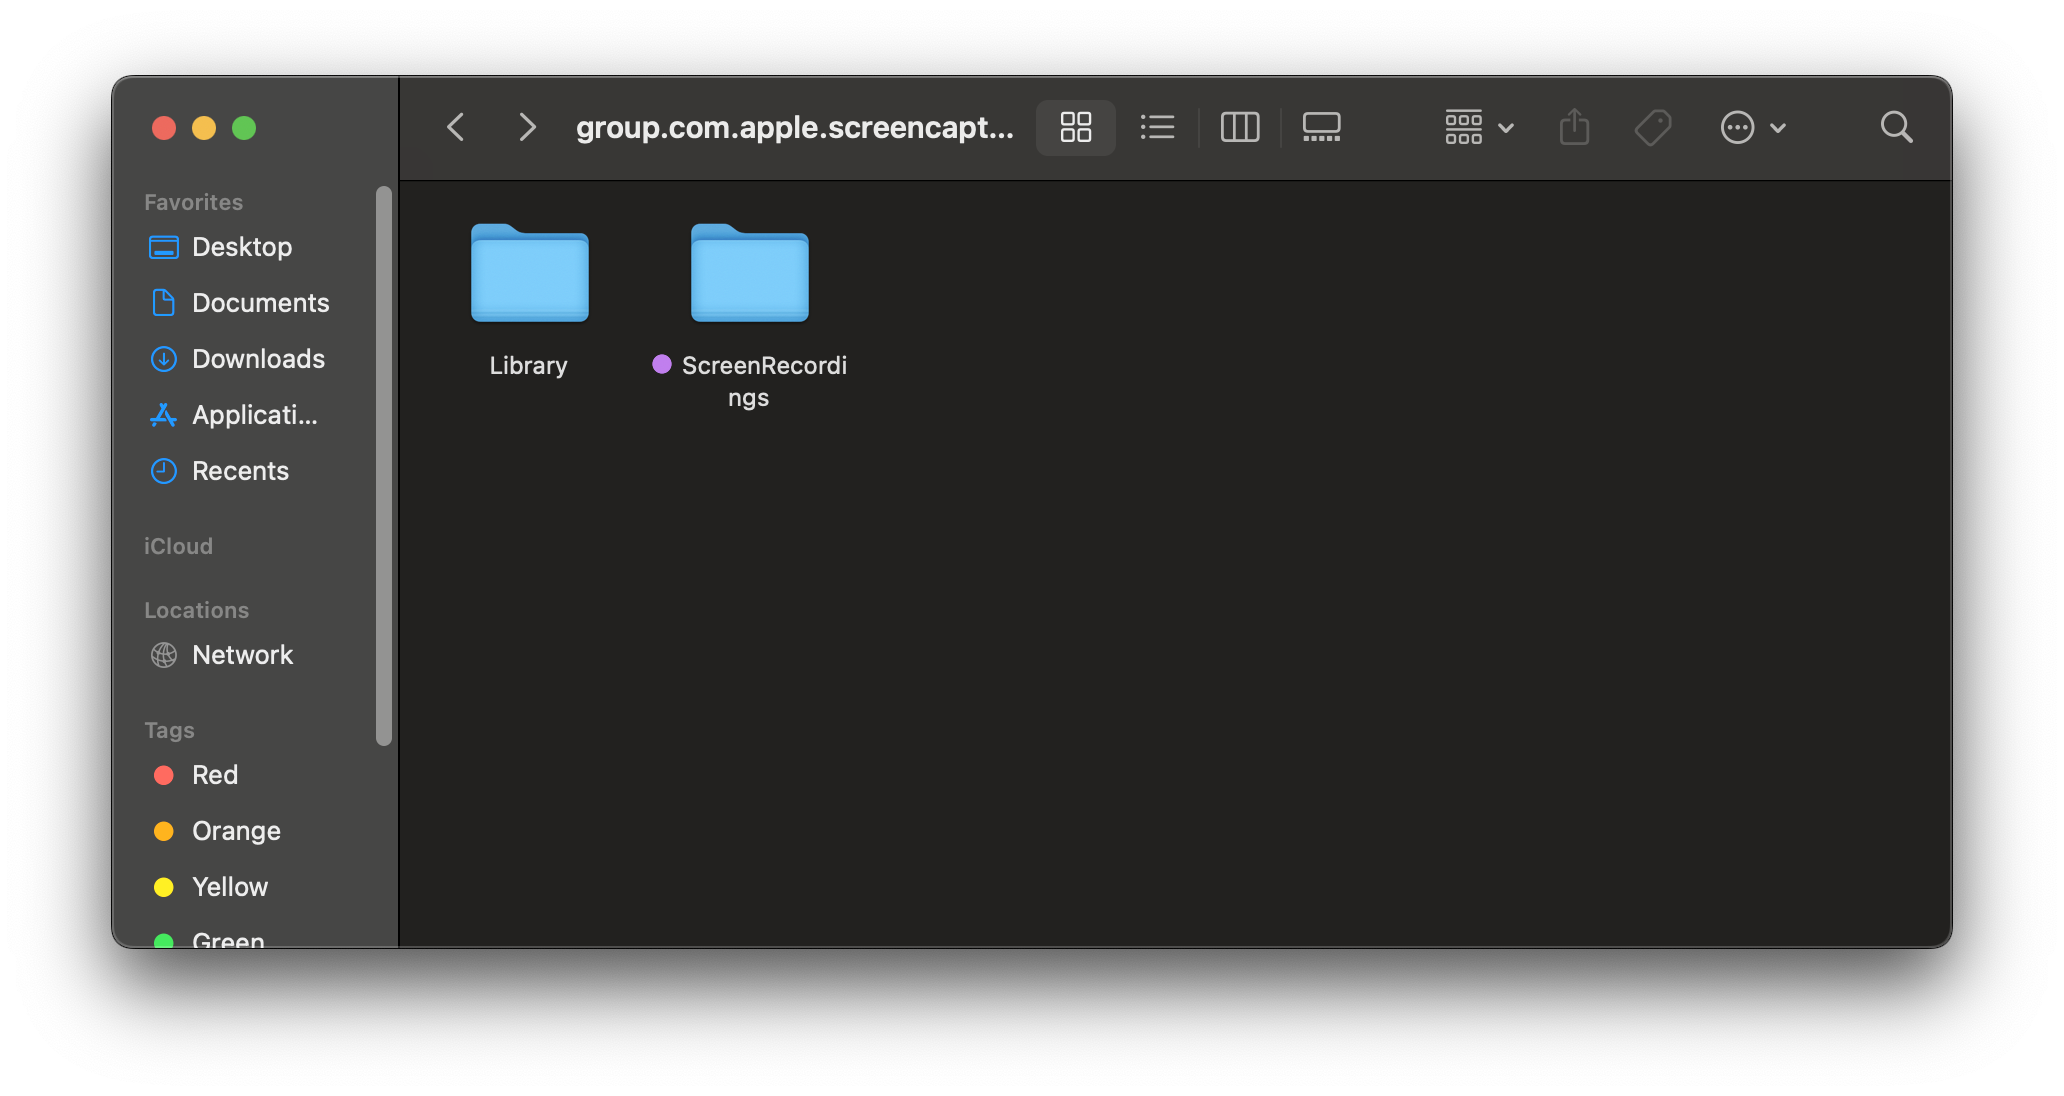Click the sidebar scrollbar
Screen dimensions: 2064x1096
(384, 465)
